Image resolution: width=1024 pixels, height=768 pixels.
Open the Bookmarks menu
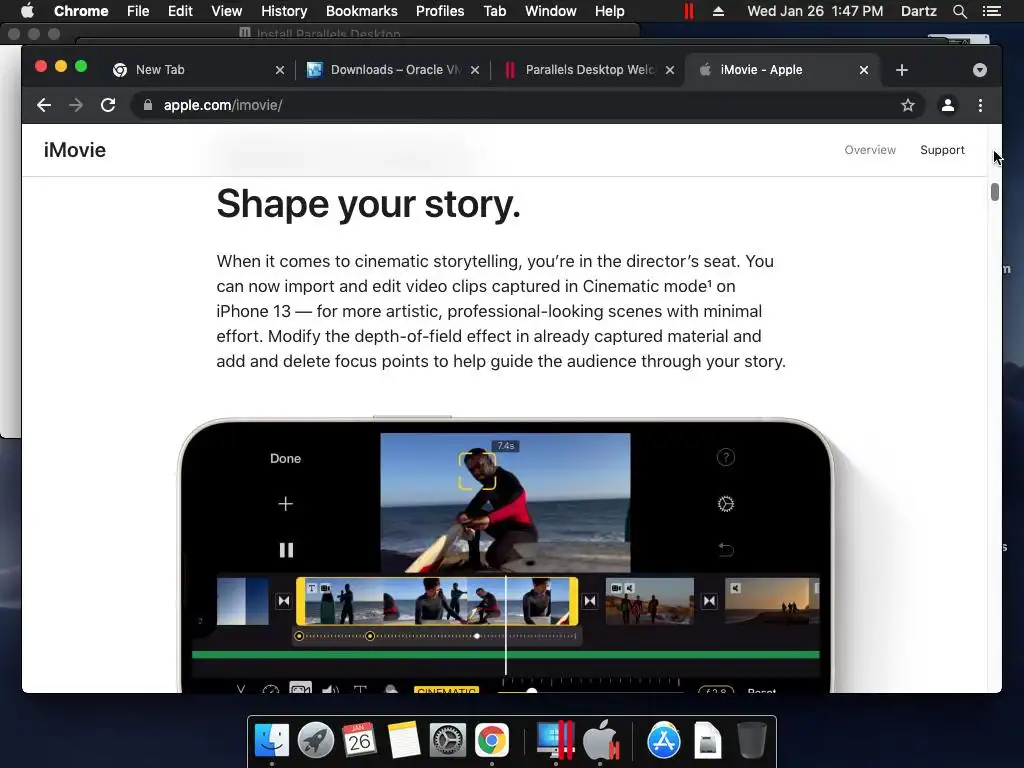[362, 11]
